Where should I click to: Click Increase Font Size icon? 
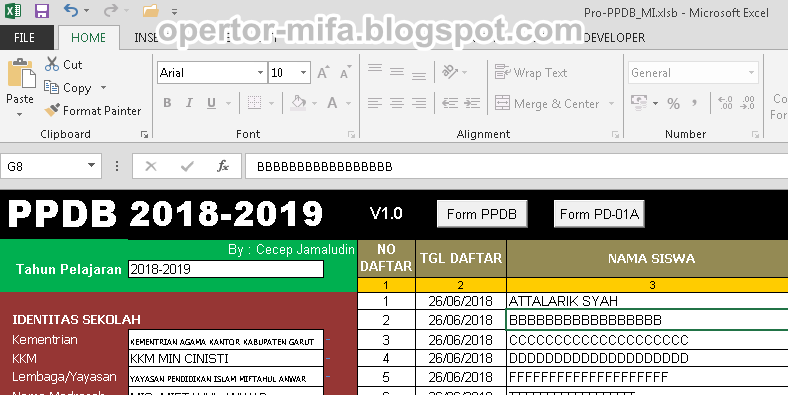(x=323, y=73)
